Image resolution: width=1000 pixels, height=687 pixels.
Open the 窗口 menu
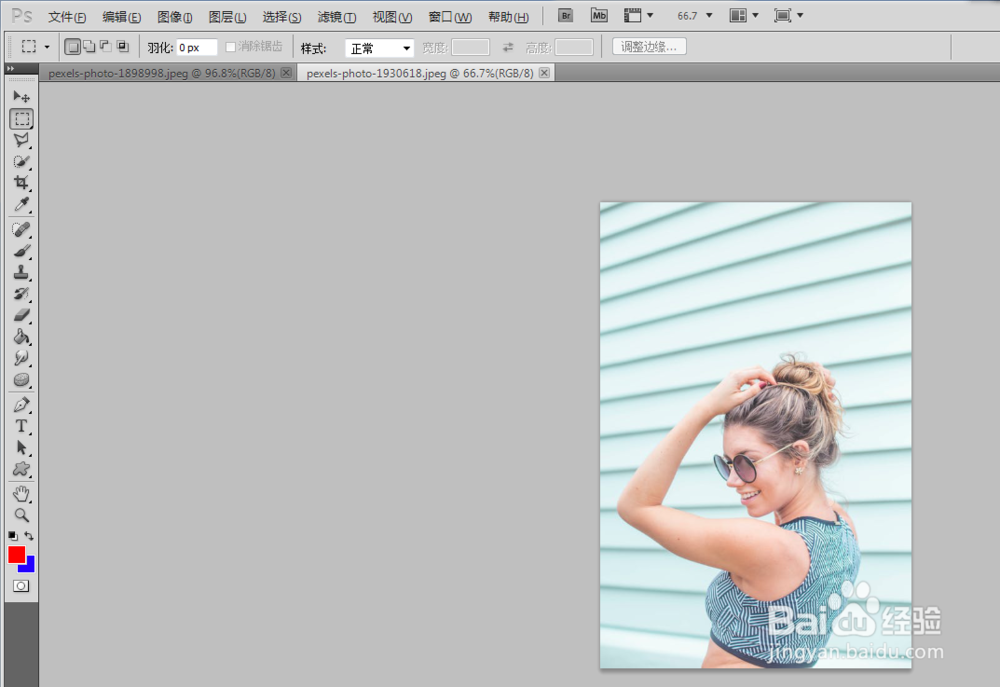click(x=450, y=17)
